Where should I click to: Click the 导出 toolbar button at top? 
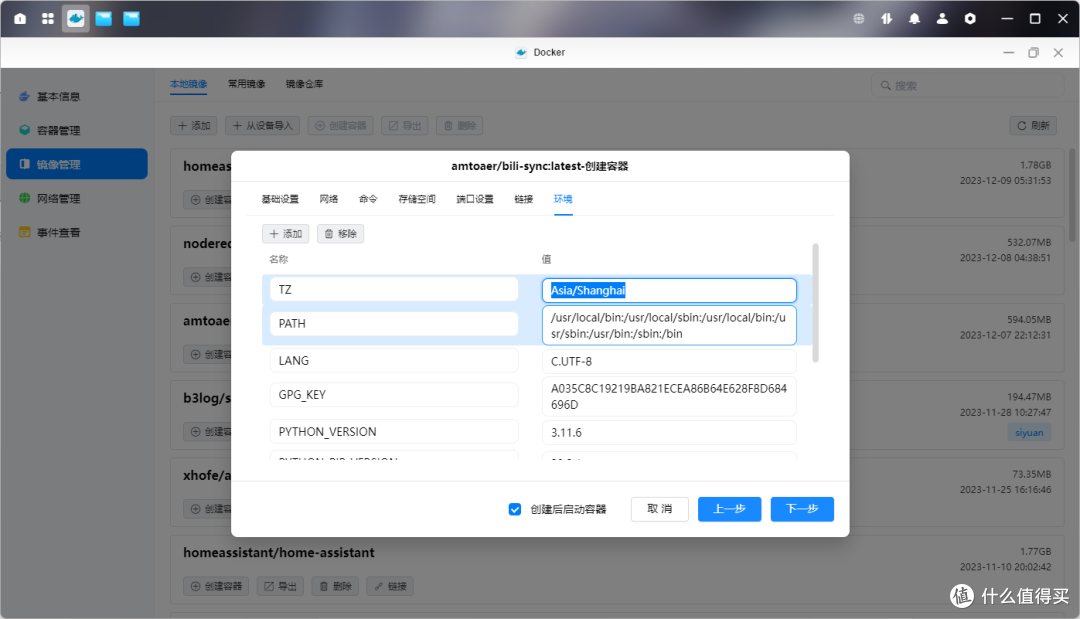pos(405,125)
